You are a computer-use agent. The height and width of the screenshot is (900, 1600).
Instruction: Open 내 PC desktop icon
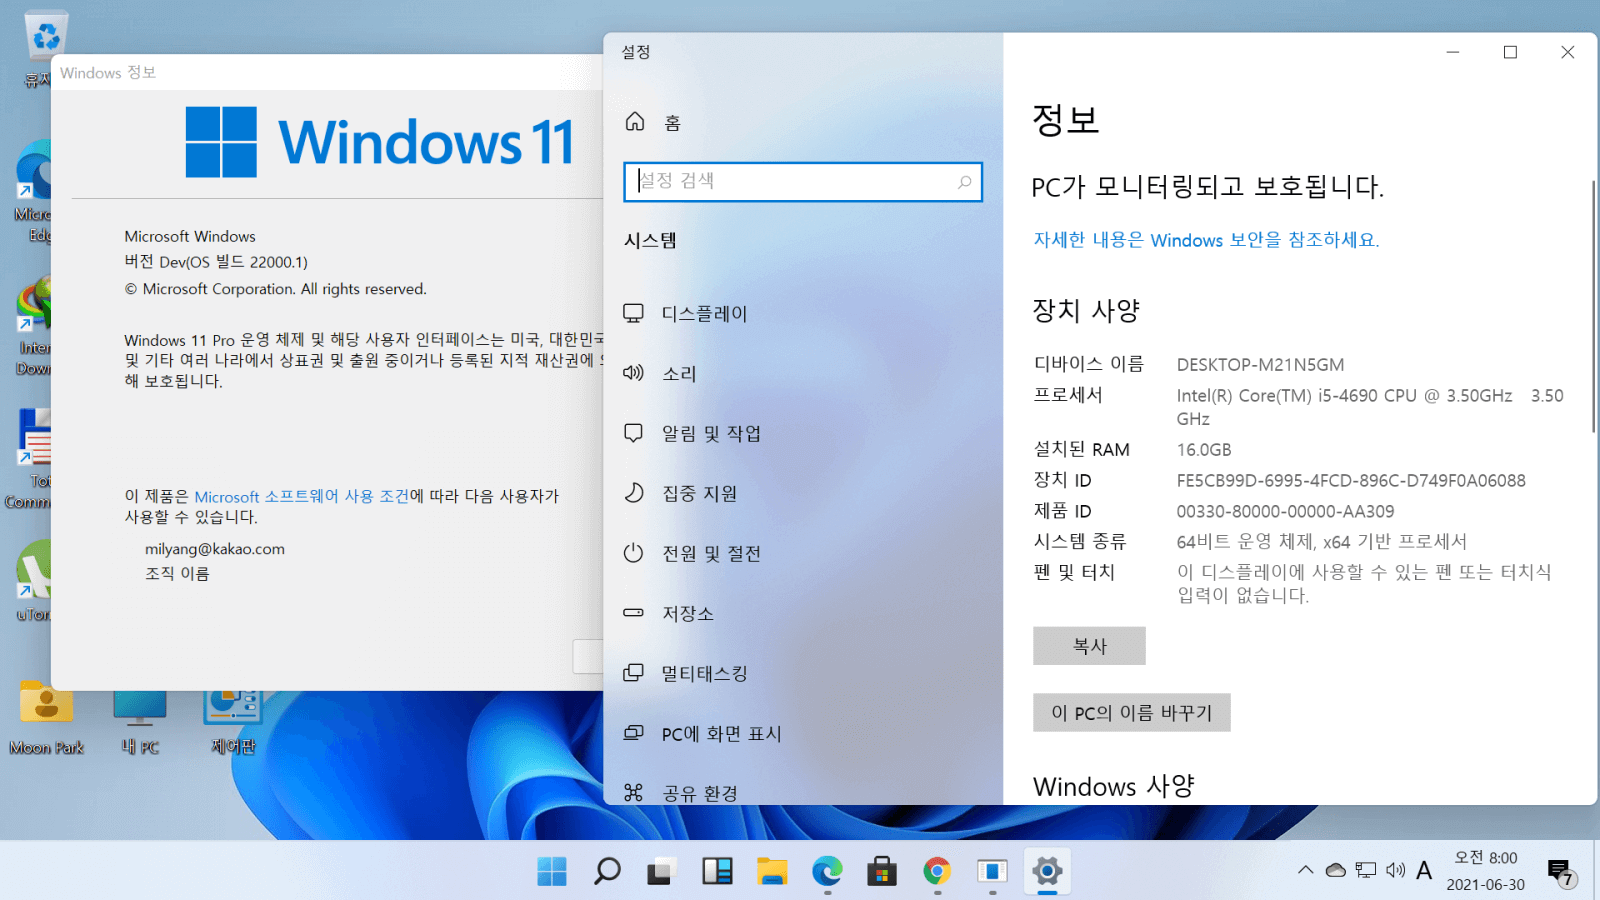click(140, 722)
